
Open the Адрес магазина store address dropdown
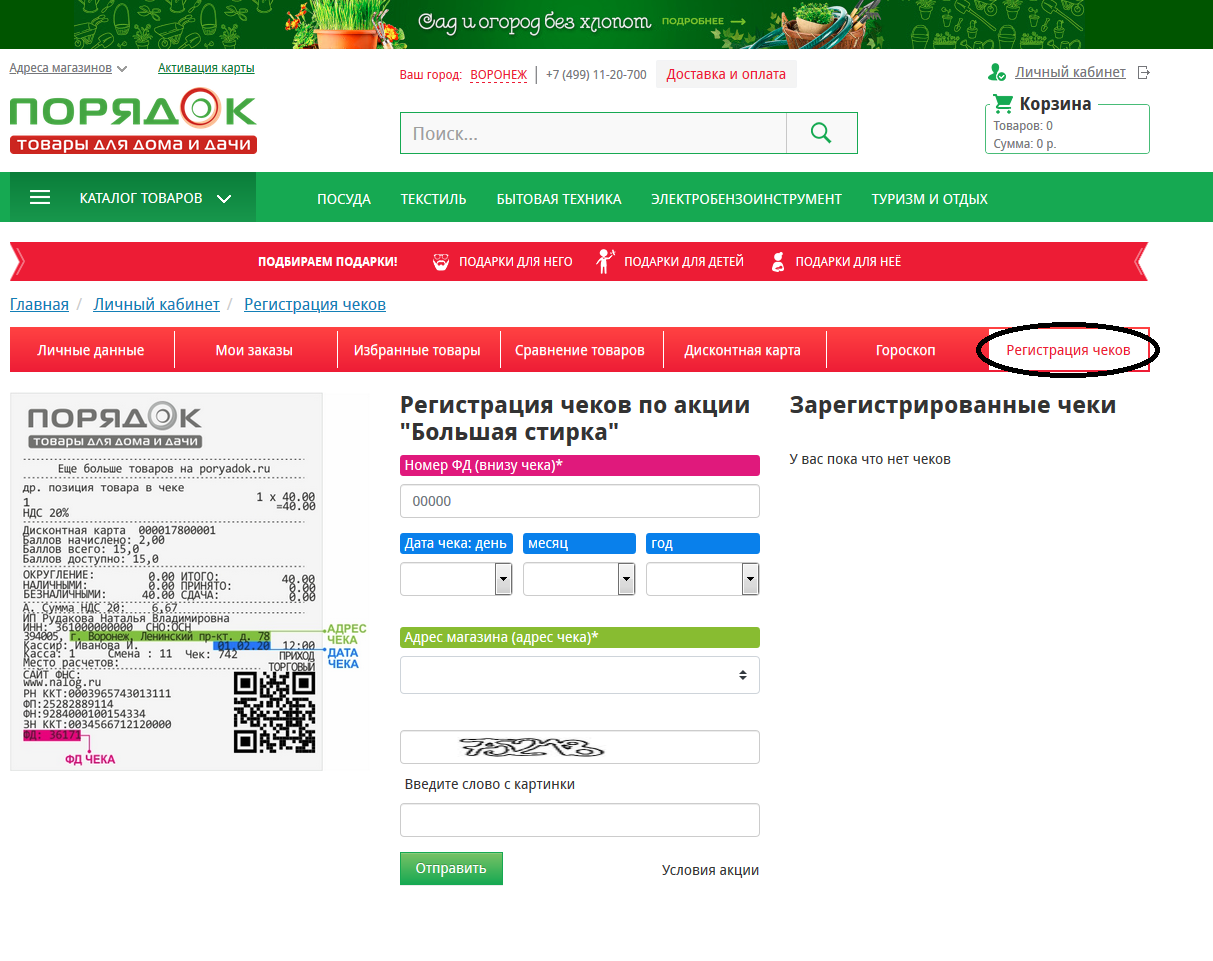click(x=579, y=675)
